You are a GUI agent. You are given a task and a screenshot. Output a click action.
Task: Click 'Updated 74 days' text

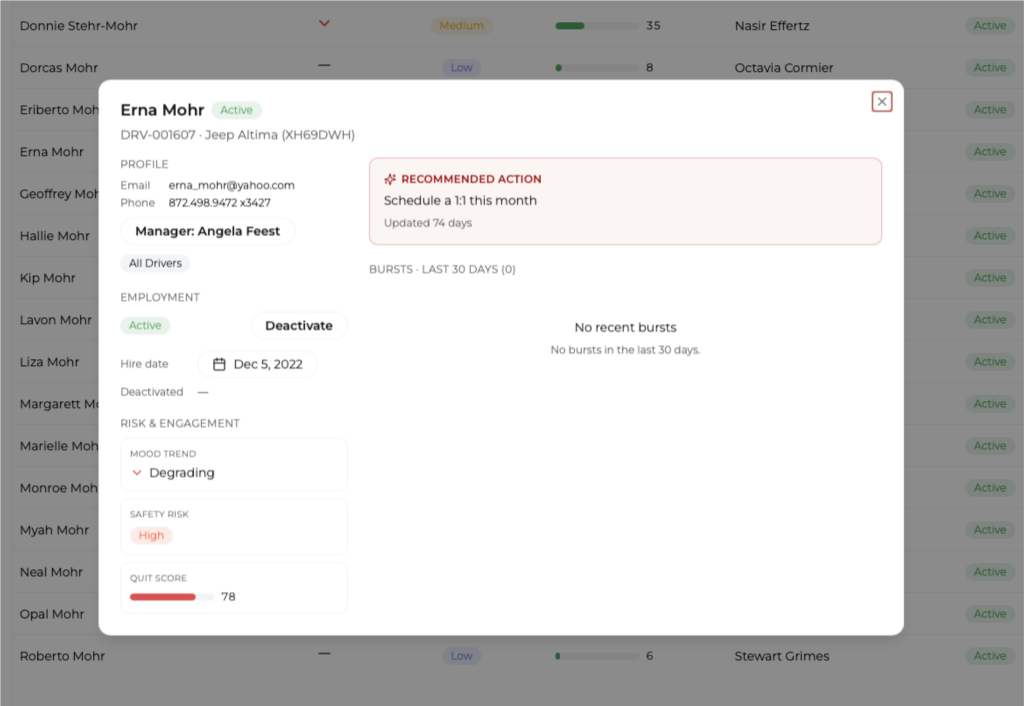[428, 223]
